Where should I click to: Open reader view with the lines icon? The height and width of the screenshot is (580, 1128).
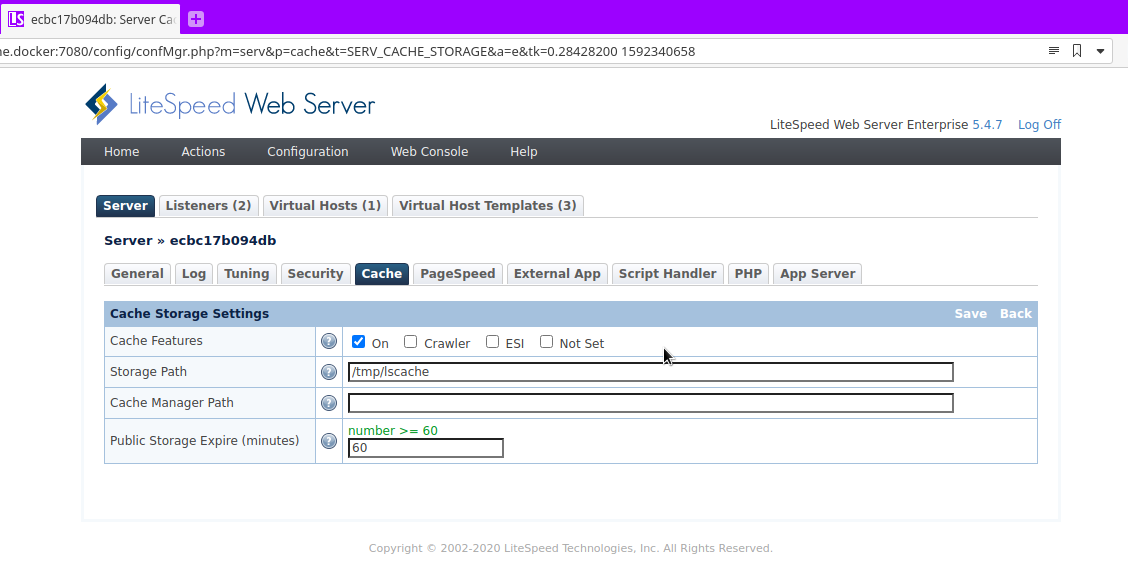1052,49
